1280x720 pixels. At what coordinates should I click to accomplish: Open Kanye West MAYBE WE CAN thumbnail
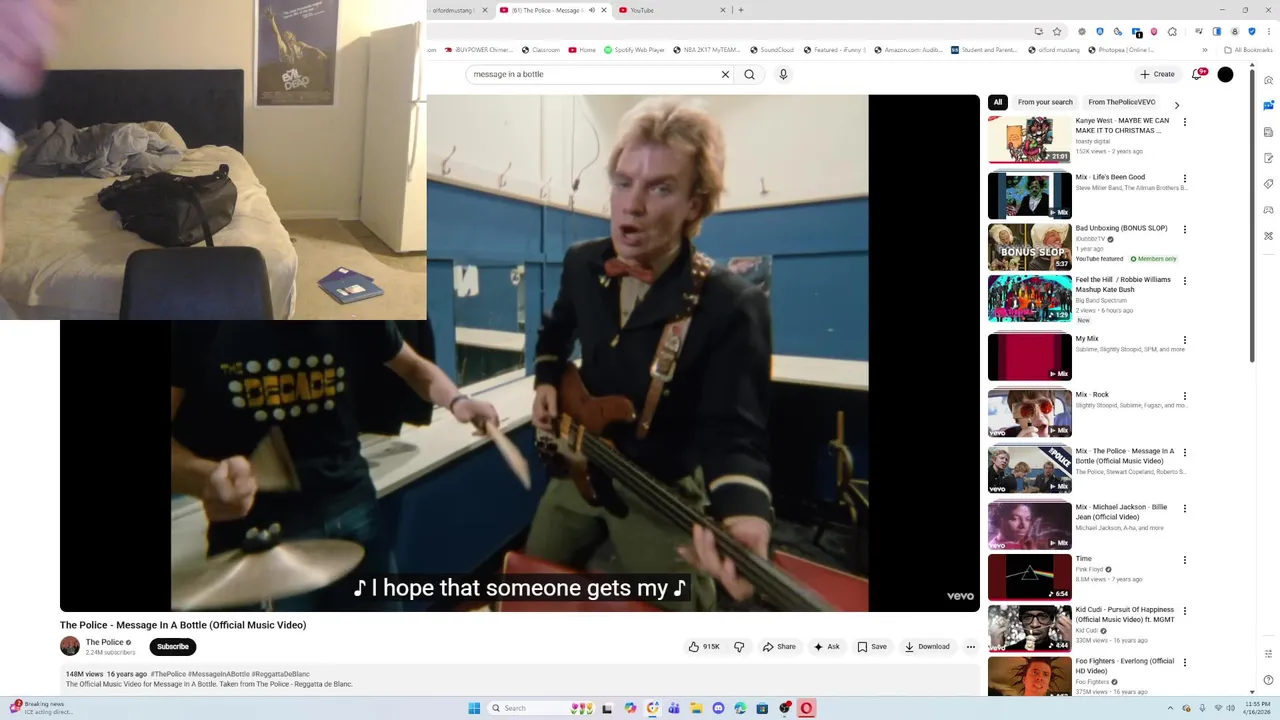pyautogui.click(x=1029, y=140)
